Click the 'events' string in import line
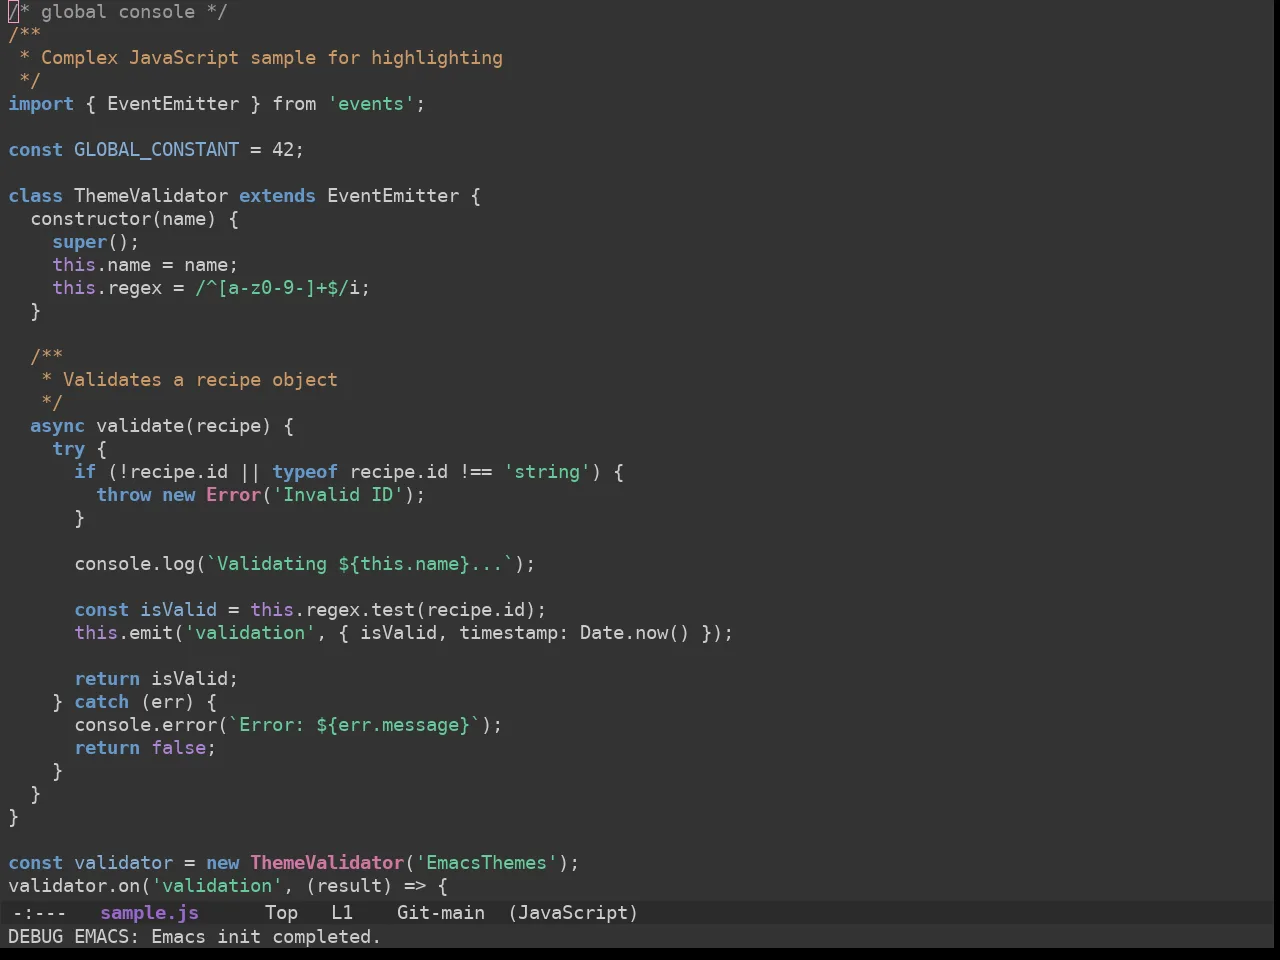Viewport: 1280px width, 960px height. (x=371, y=104)
